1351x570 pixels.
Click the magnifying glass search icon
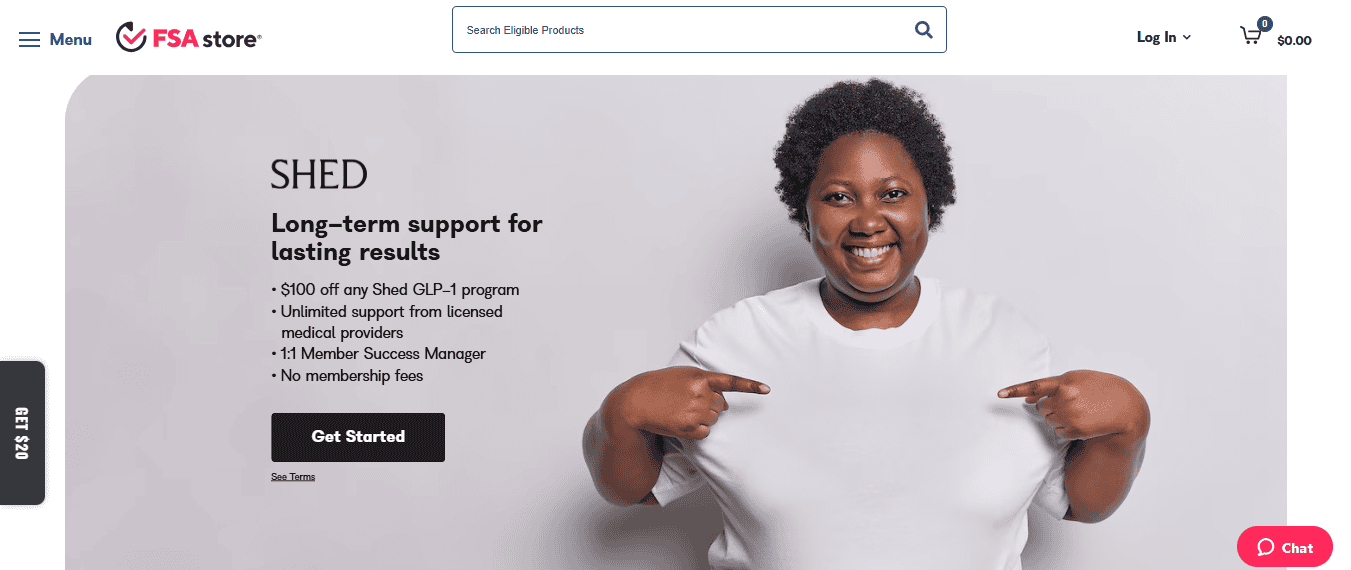[x=924, y=30]
